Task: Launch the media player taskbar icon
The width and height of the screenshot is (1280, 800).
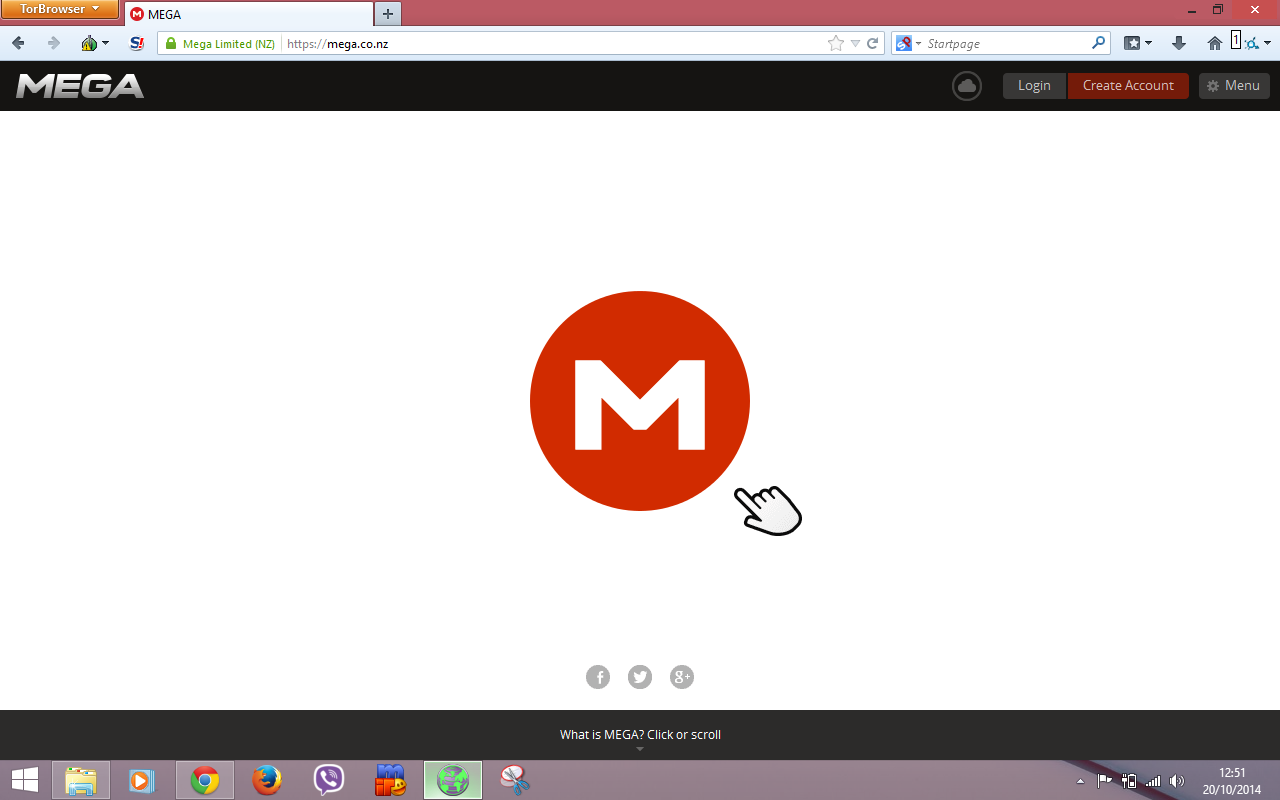Action: click(142, 780)
